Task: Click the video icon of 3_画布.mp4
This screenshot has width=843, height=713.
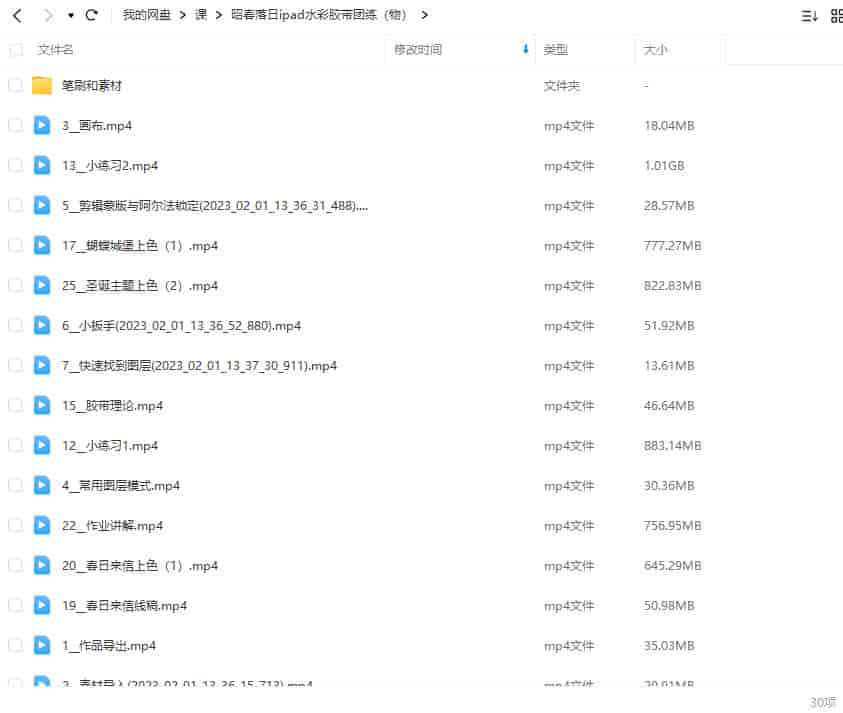Action: tap(41, 125)
